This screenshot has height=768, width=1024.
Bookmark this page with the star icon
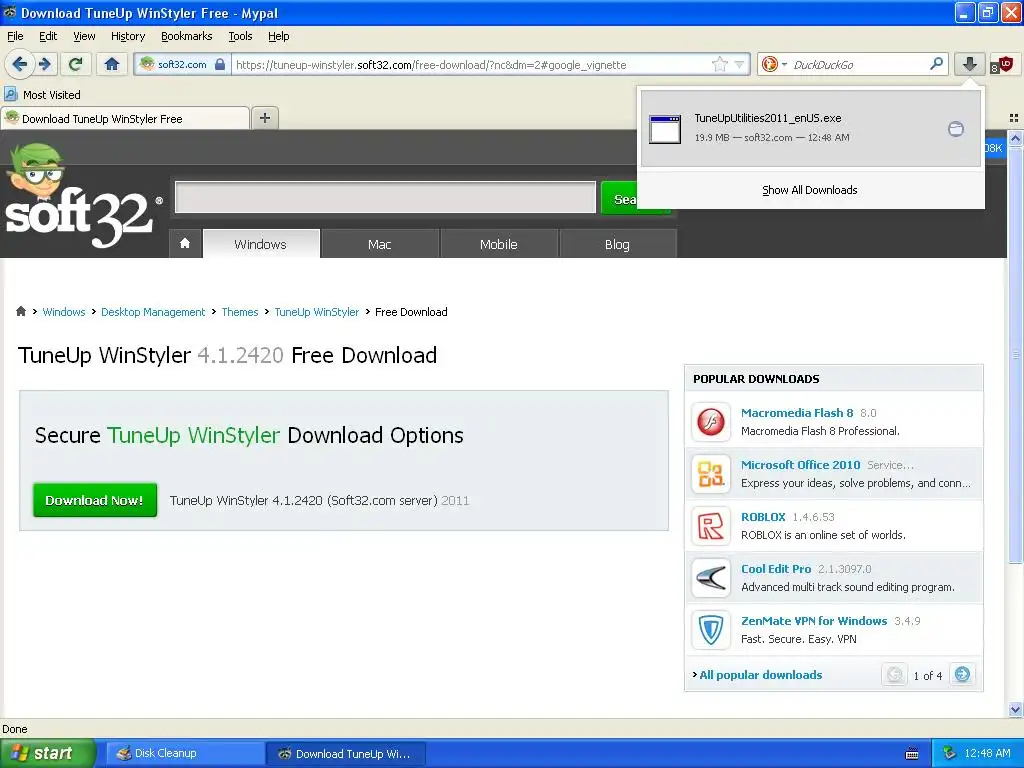pyautogui.click(x=719, y=64)
